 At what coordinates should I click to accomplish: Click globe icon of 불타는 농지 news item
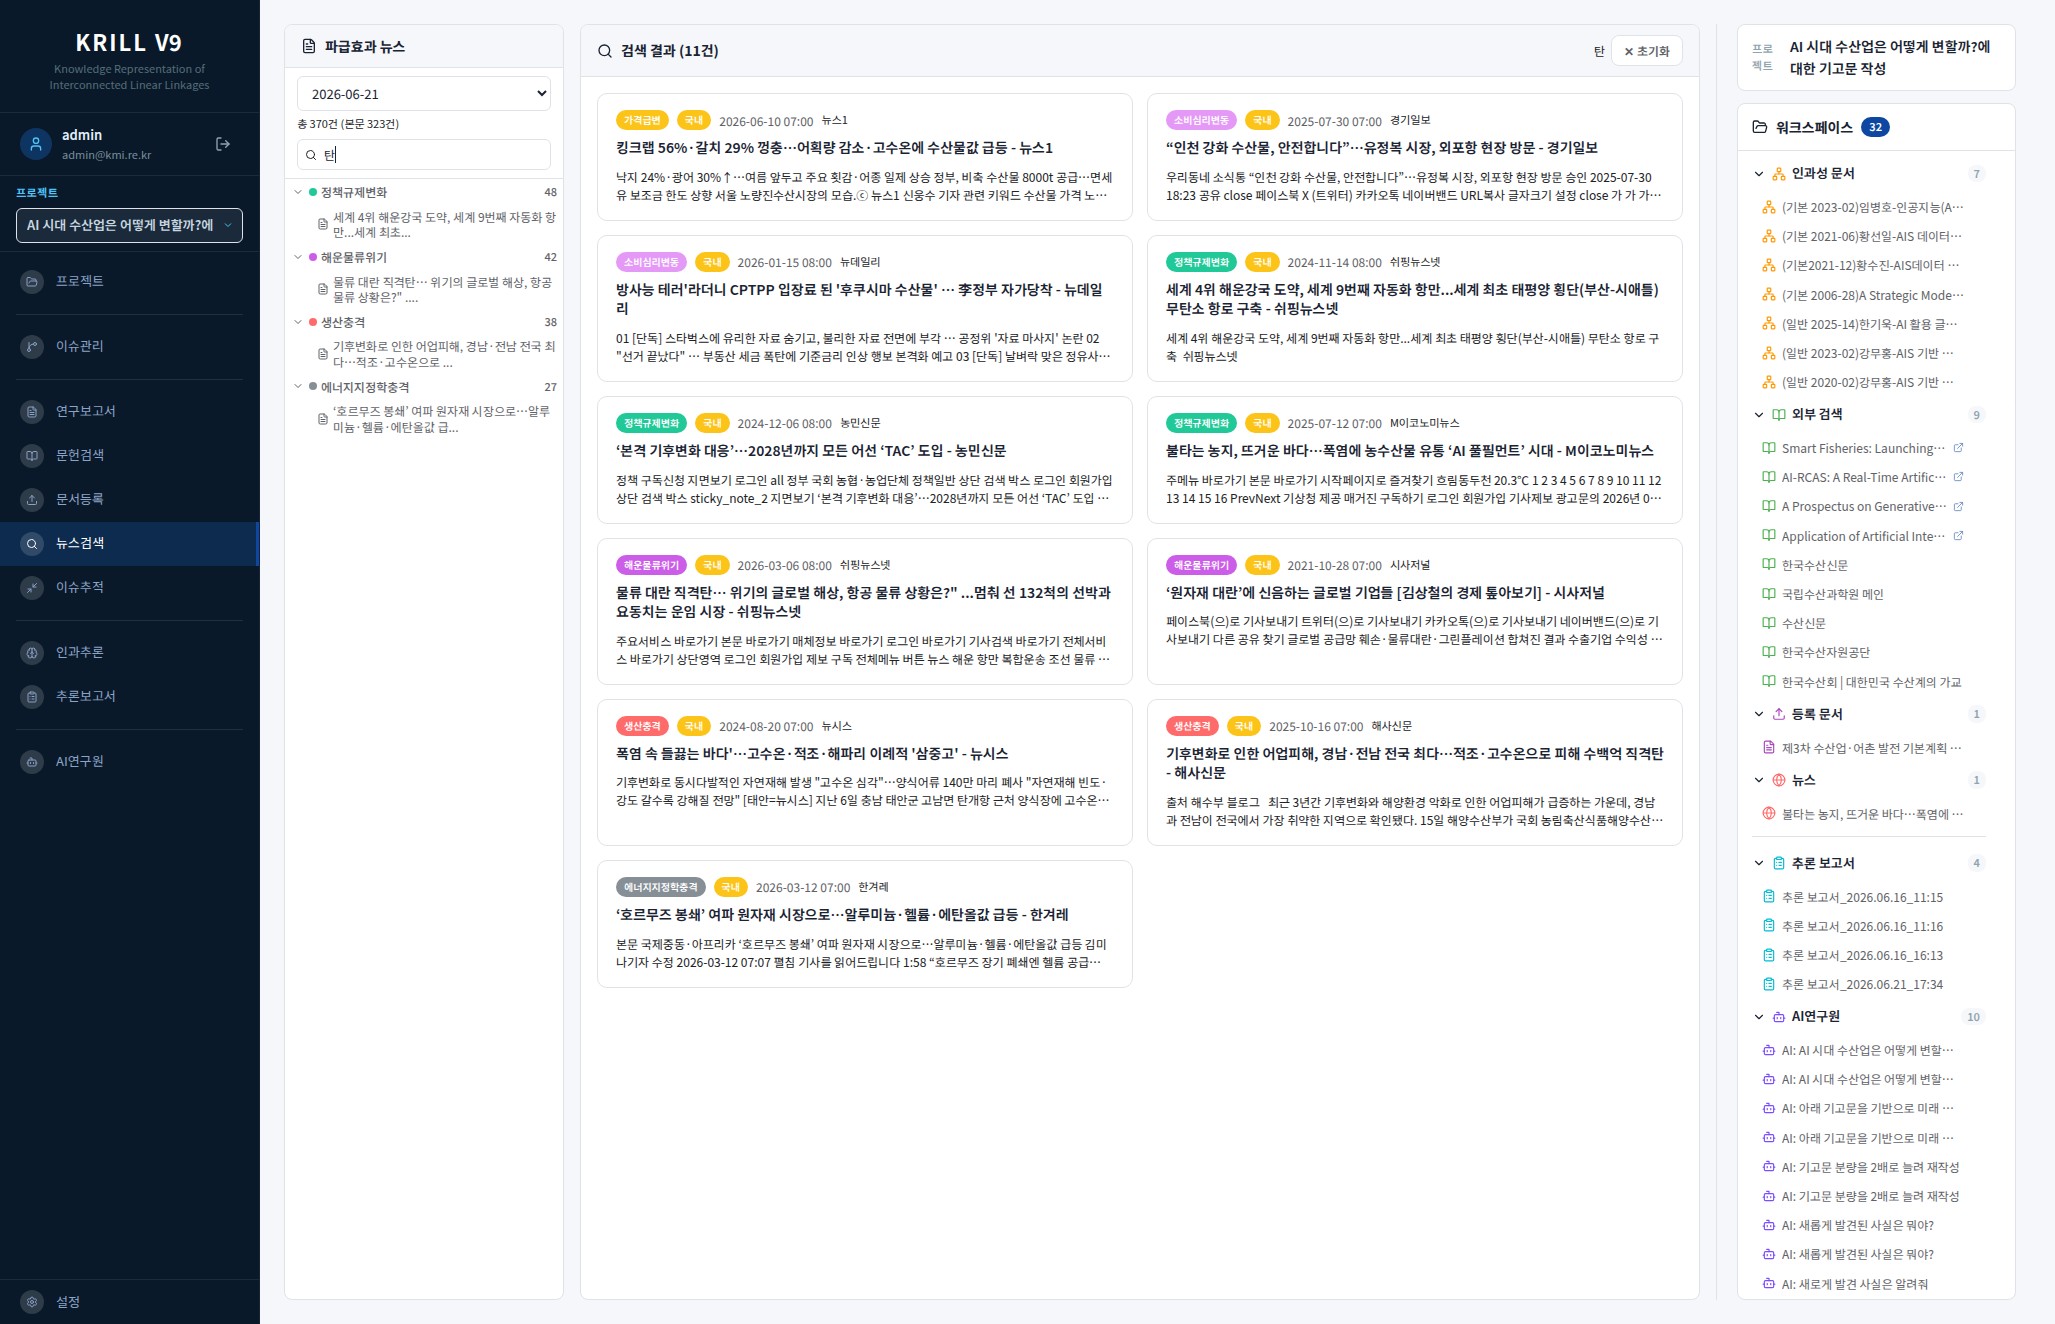(x=1768, y=814)
